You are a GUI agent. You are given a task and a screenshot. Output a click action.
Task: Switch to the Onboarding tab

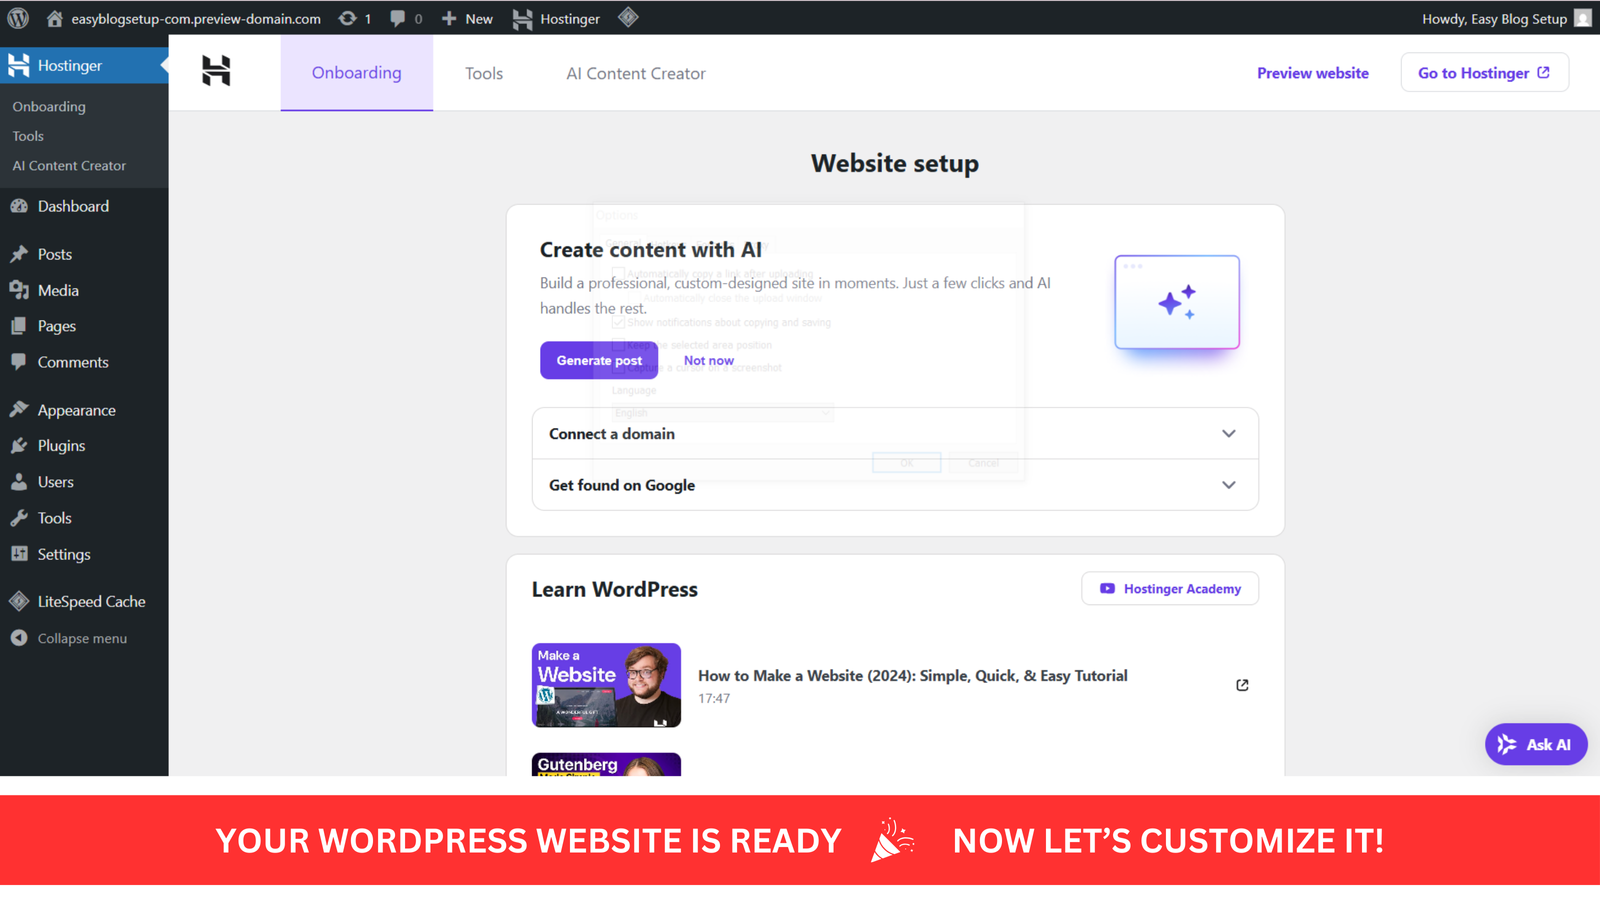coord(357,73)
